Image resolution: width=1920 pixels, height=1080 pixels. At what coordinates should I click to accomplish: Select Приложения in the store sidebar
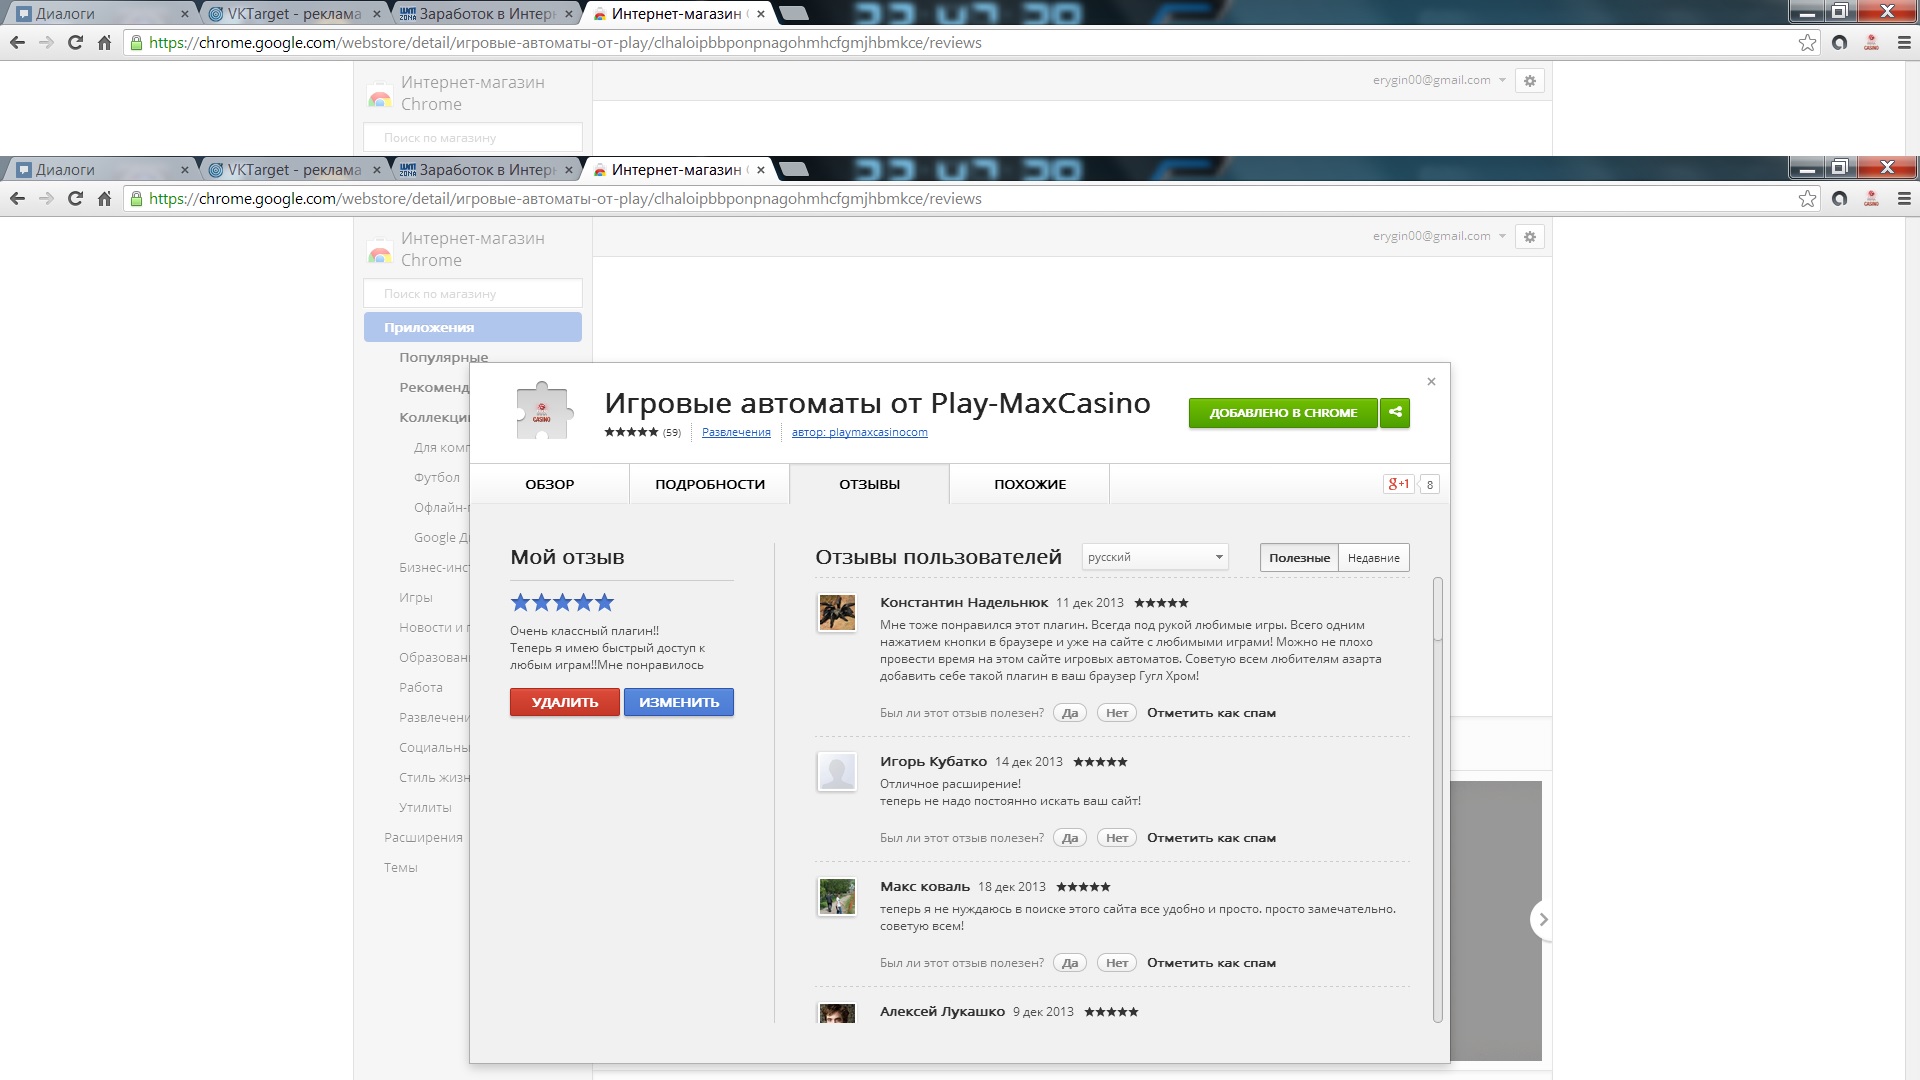tap(473, 327)
